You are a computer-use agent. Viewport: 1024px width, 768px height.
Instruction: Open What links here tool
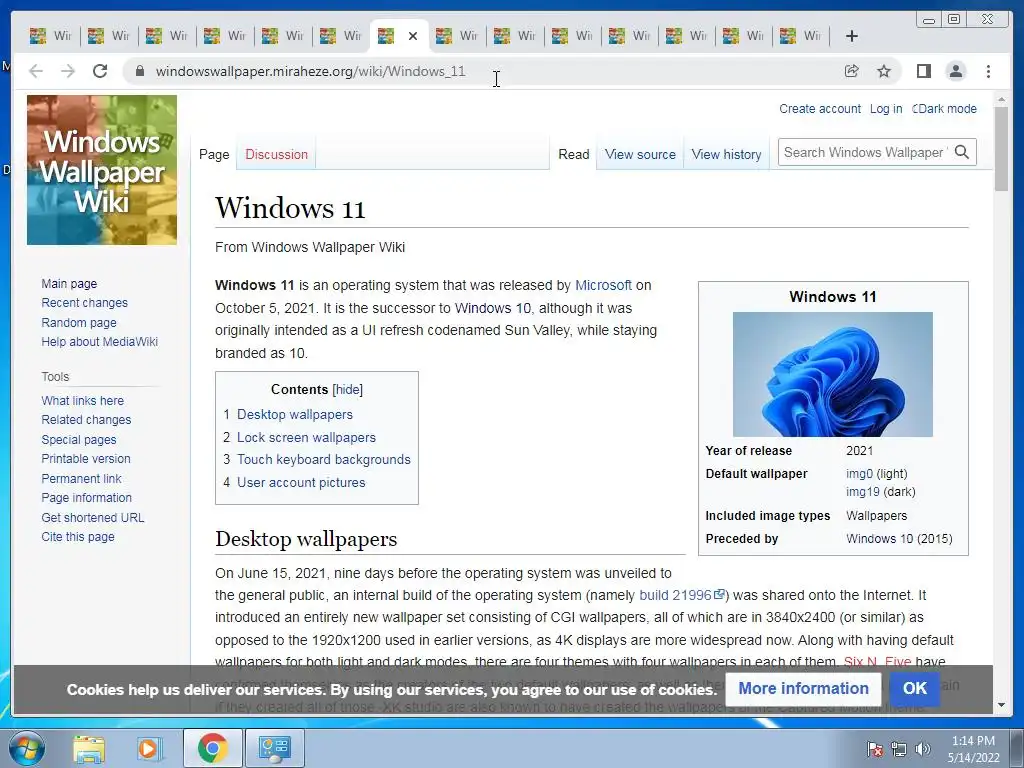pyautogui.click(x=82, y=401)
